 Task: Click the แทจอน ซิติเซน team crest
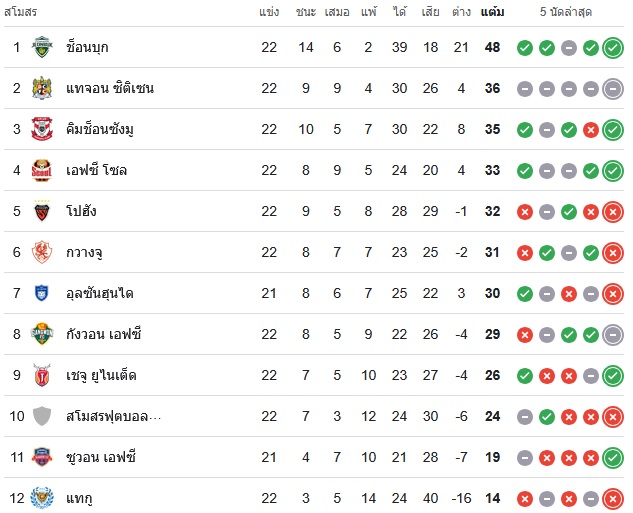42,88
